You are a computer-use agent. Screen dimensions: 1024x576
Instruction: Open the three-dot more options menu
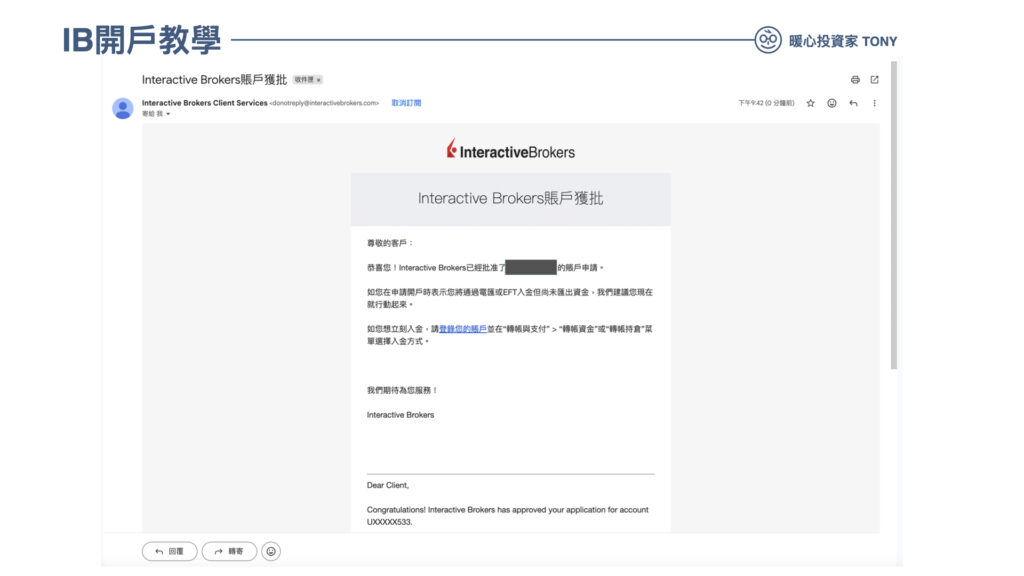(874, 103)
